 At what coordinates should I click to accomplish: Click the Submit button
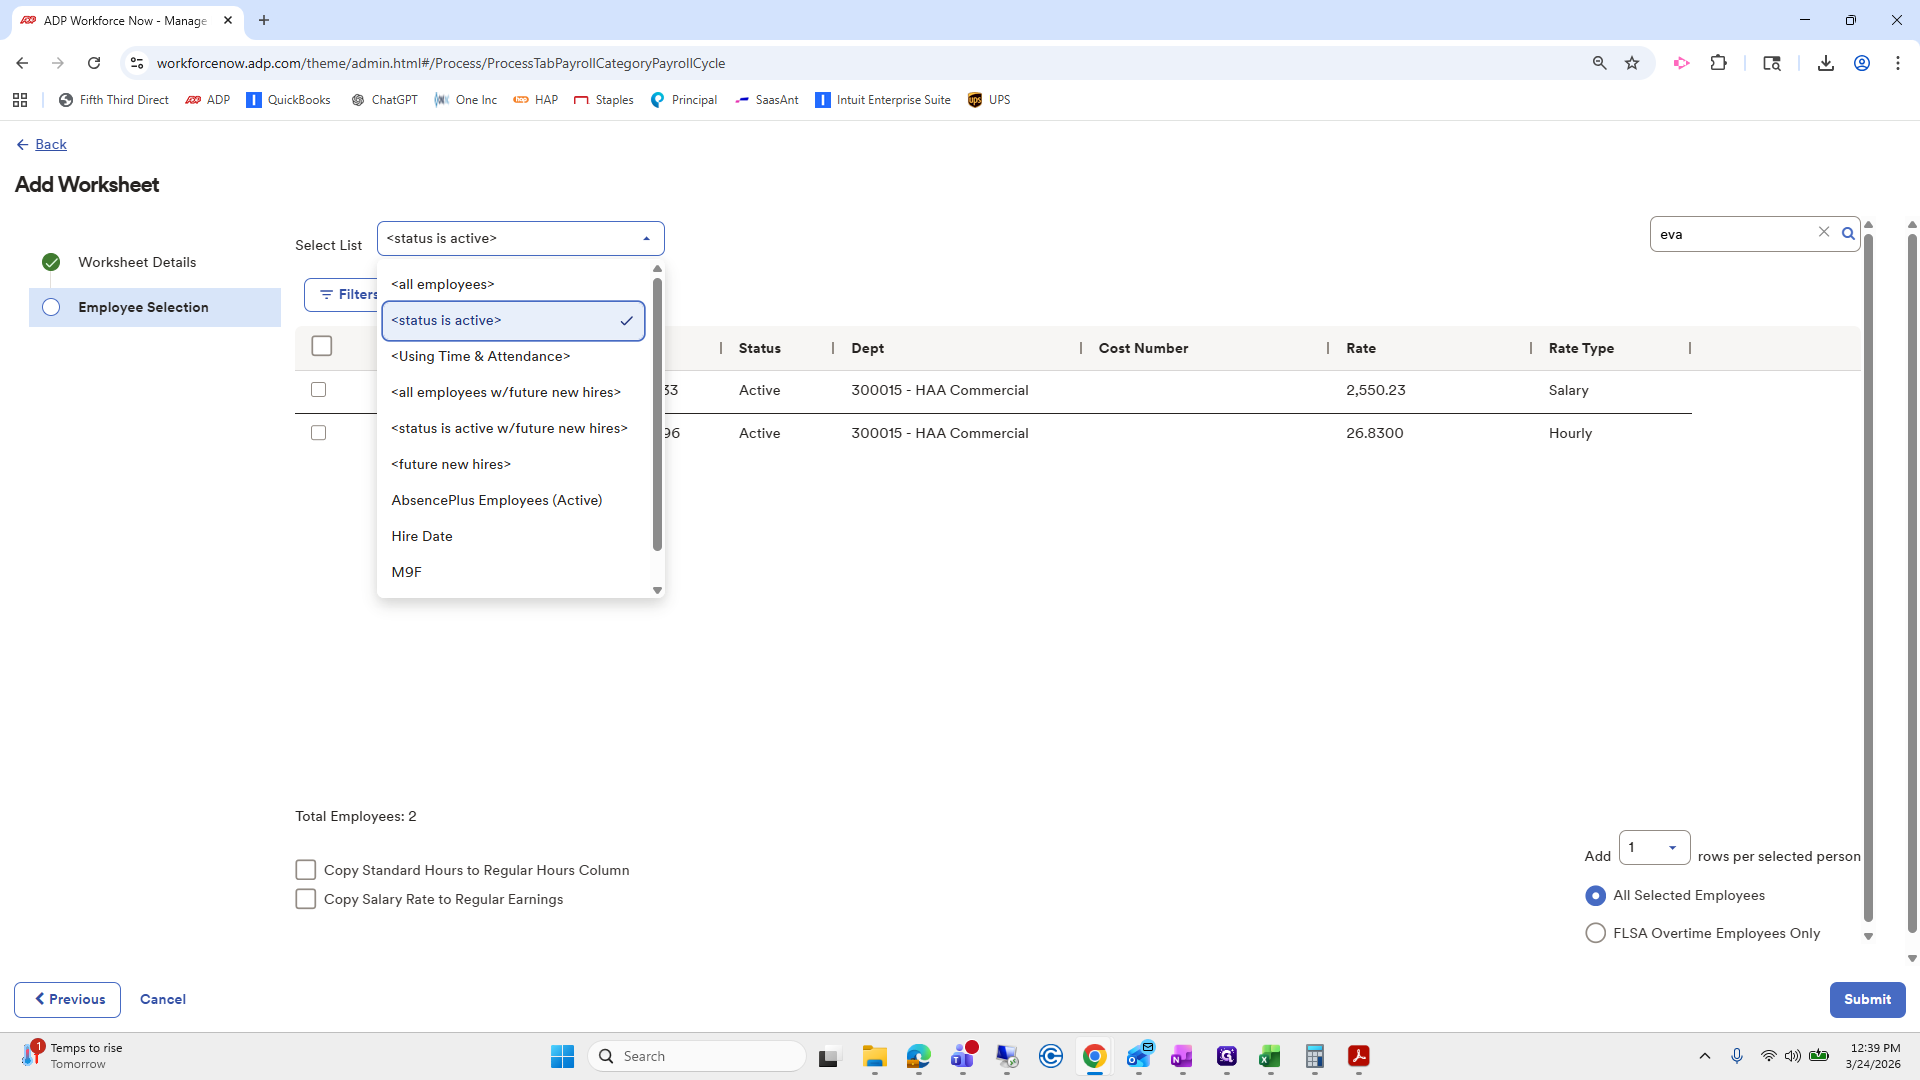click(1867, 999)
